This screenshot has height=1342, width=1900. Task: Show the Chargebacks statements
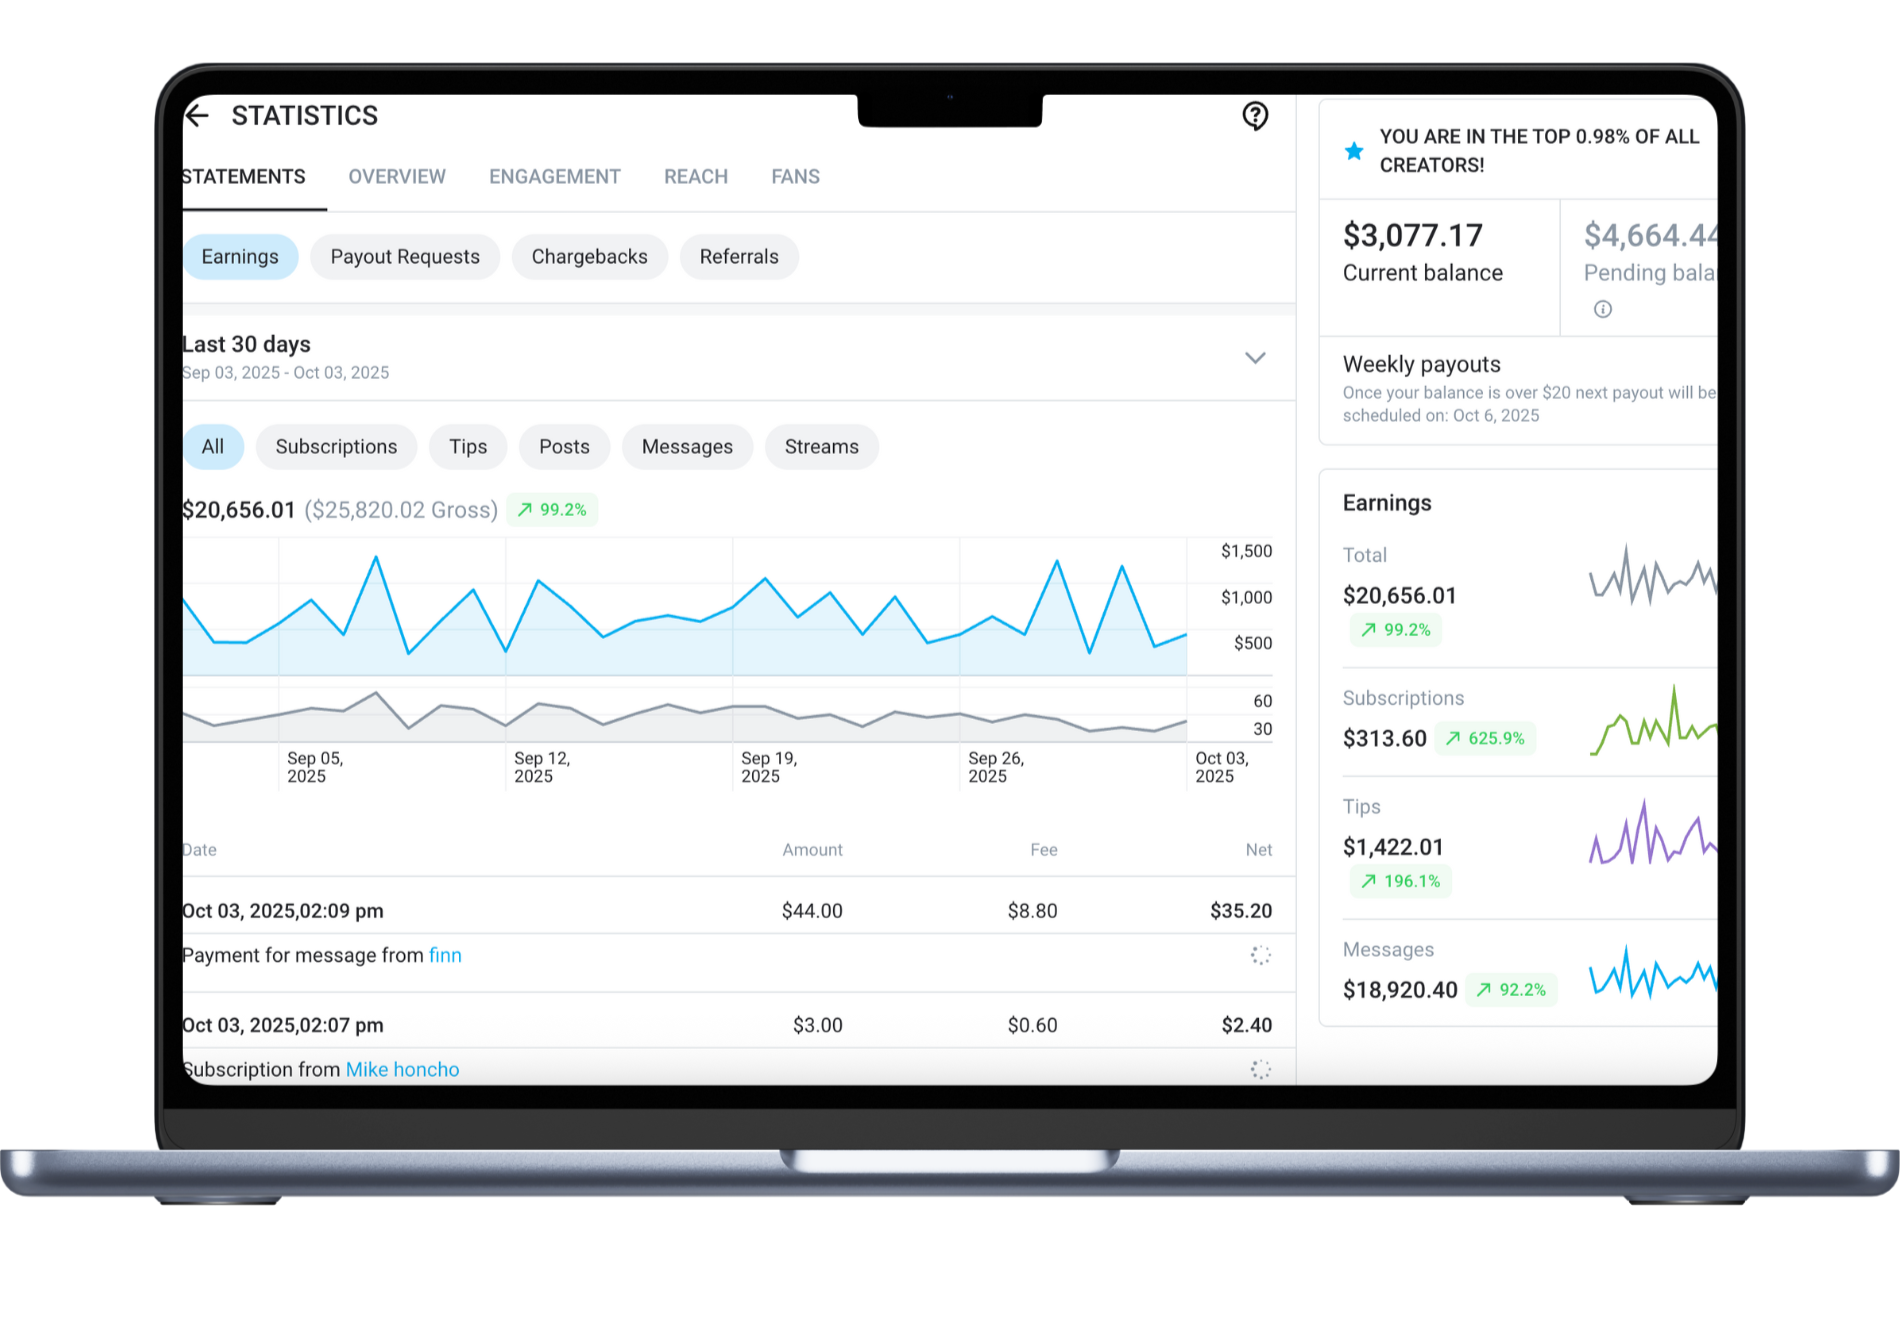tap(589, 257)
